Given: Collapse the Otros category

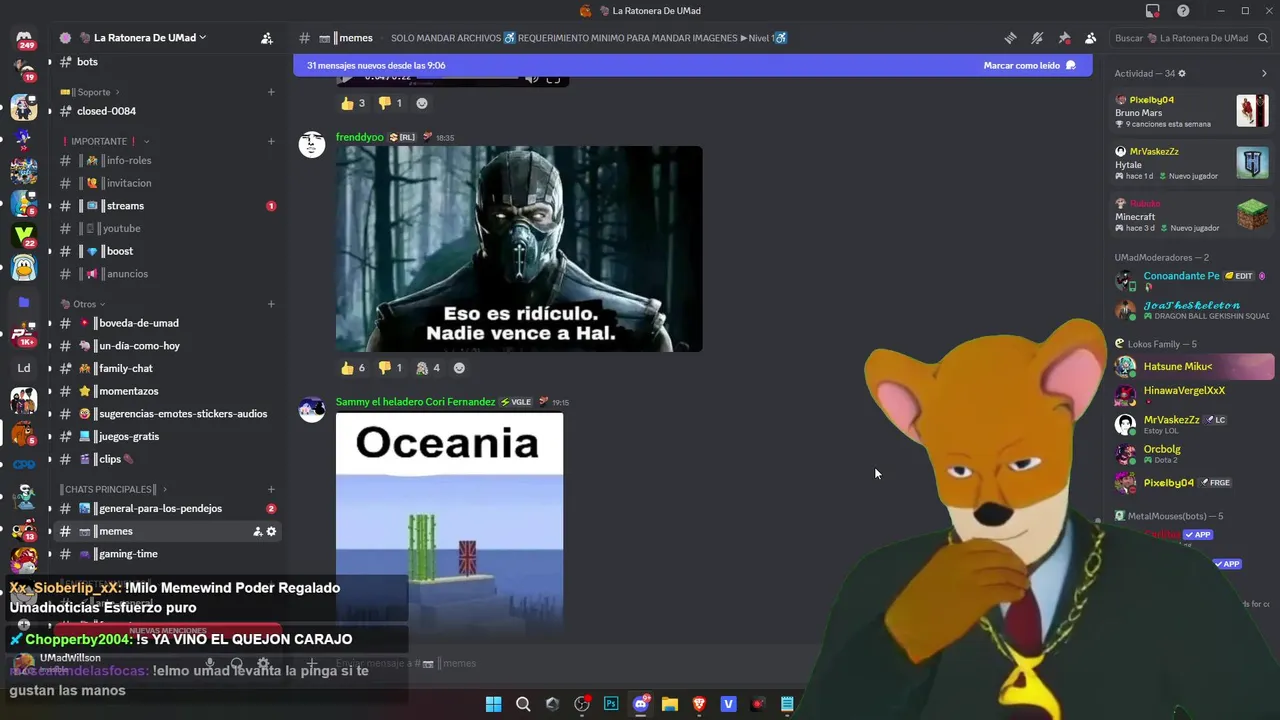Looking at the screenshot, I should (83, 304).
